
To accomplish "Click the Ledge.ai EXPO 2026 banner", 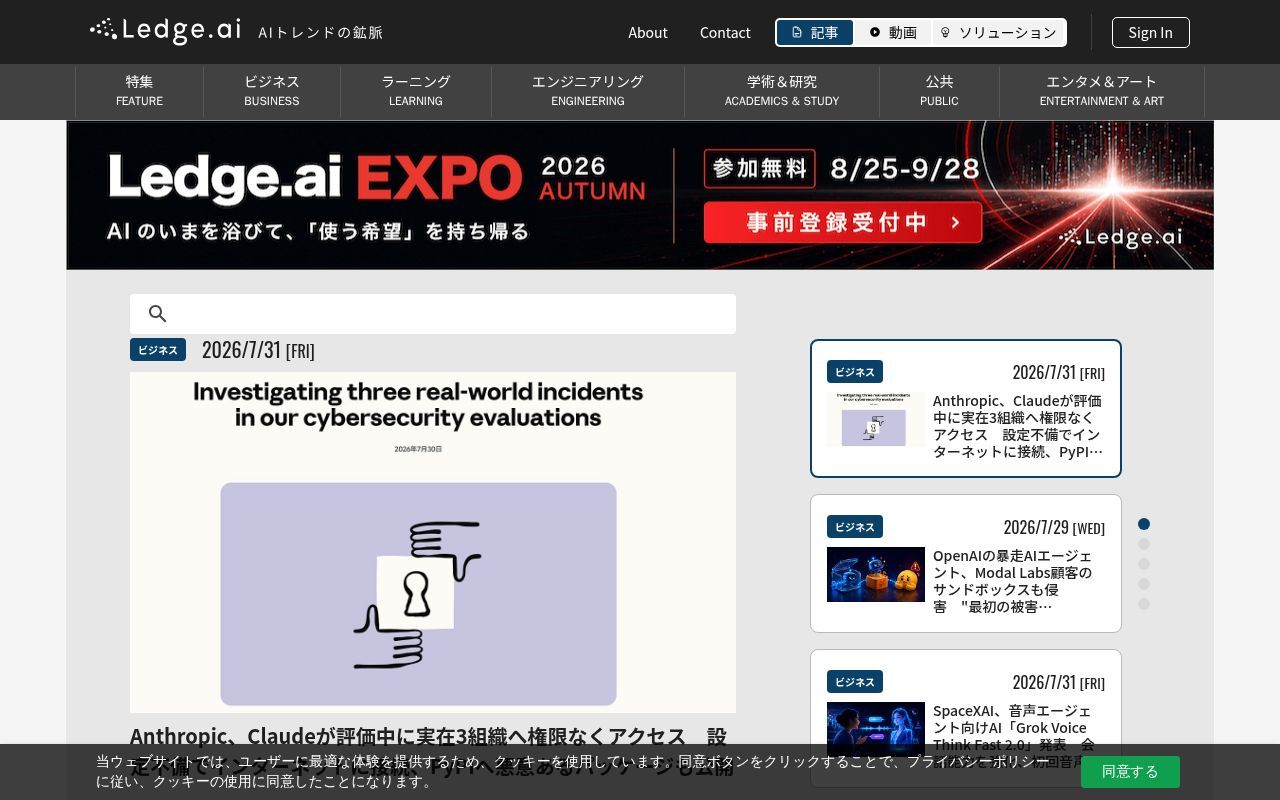I will coord(640,195).
